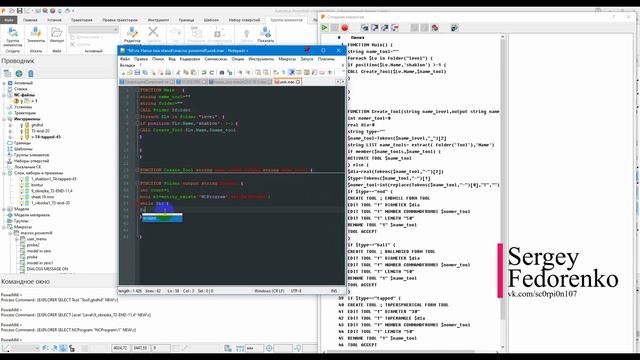
Task: Click the Показать ribbon icon
Action: click(x=265, y=35)
